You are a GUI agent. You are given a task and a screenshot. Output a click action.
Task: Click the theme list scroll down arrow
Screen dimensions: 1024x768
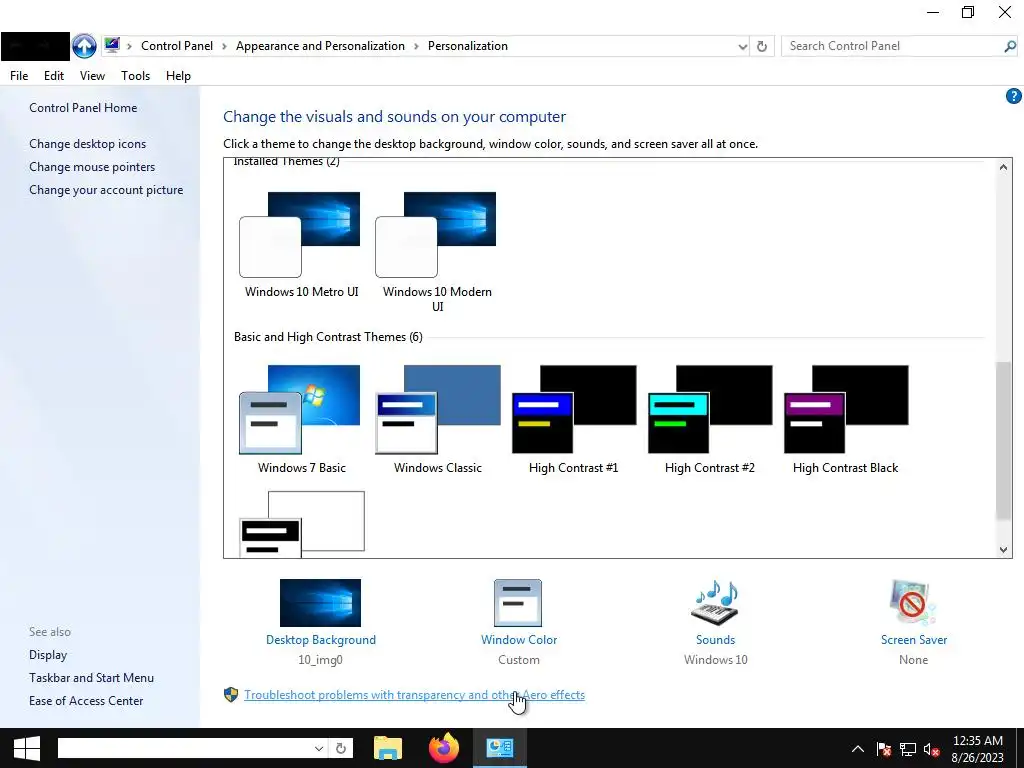click(x=1003, y=550)
